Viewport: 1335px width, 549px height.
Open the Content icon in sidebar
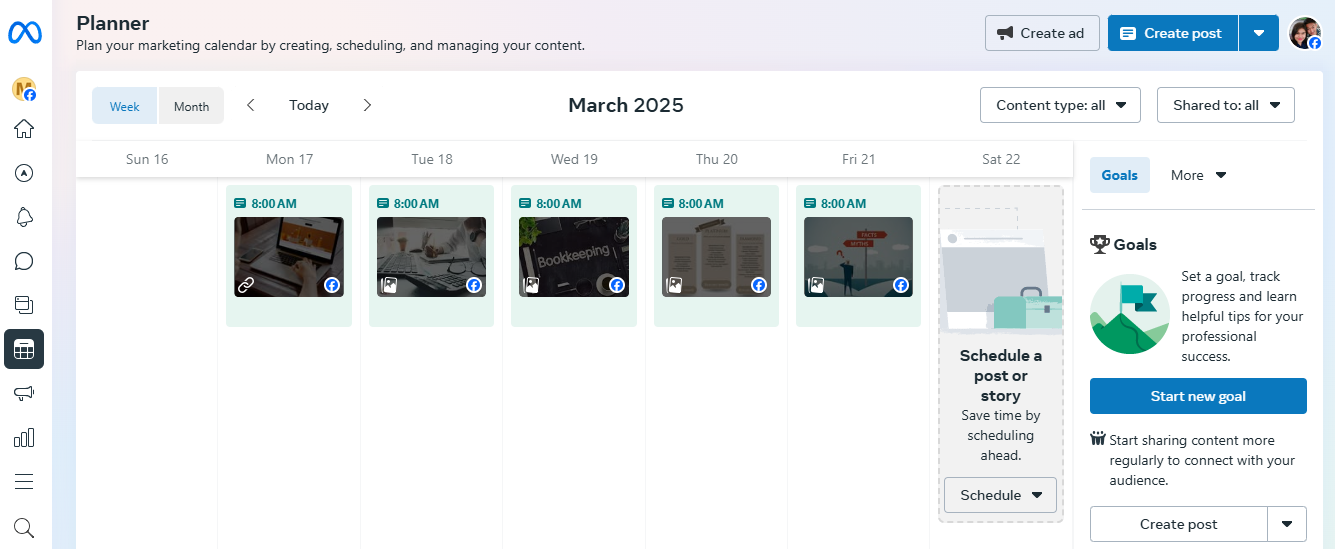(24, 305)
